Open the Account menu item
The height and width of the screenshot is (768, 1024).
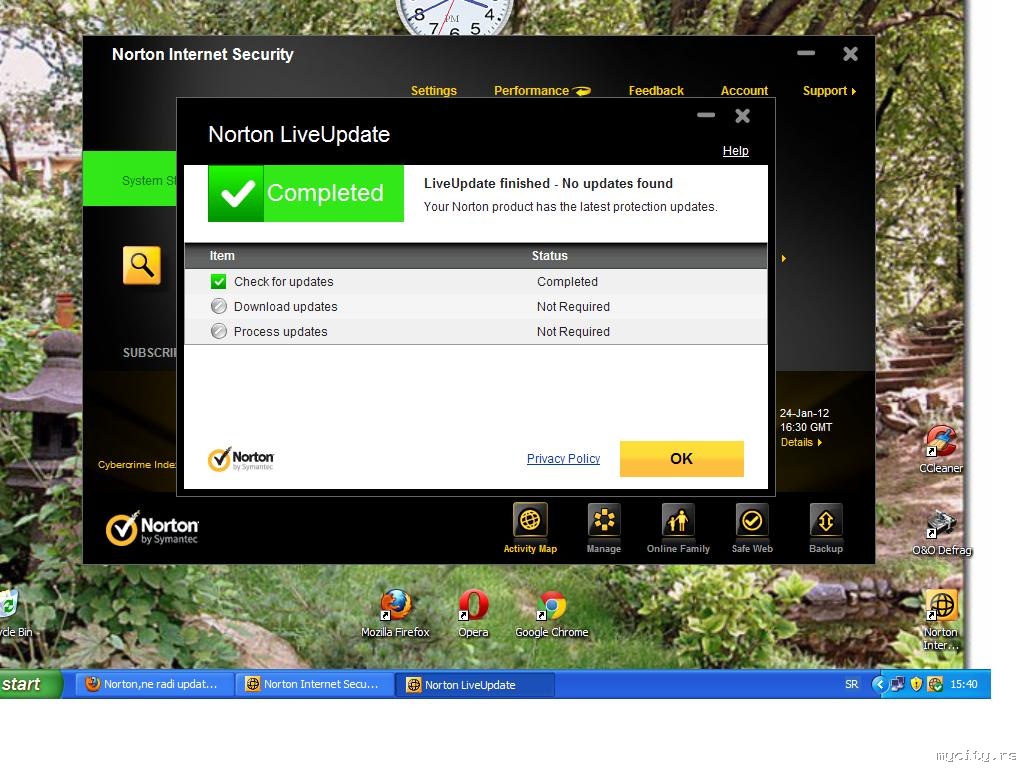[x=744, y=91]
